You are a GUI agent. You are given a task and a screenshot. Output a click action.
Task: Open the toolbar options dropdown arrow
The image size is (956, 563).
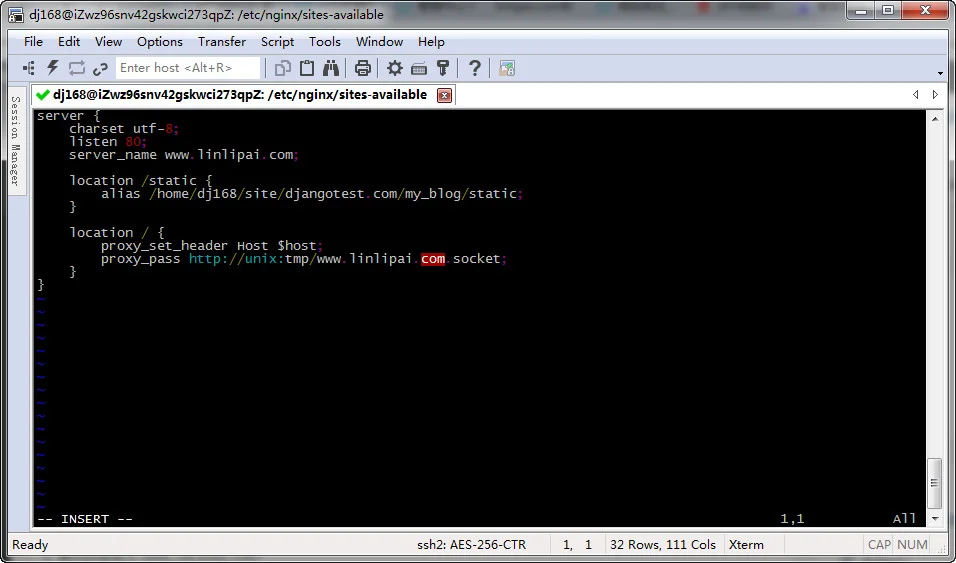[x=940, y=73]
